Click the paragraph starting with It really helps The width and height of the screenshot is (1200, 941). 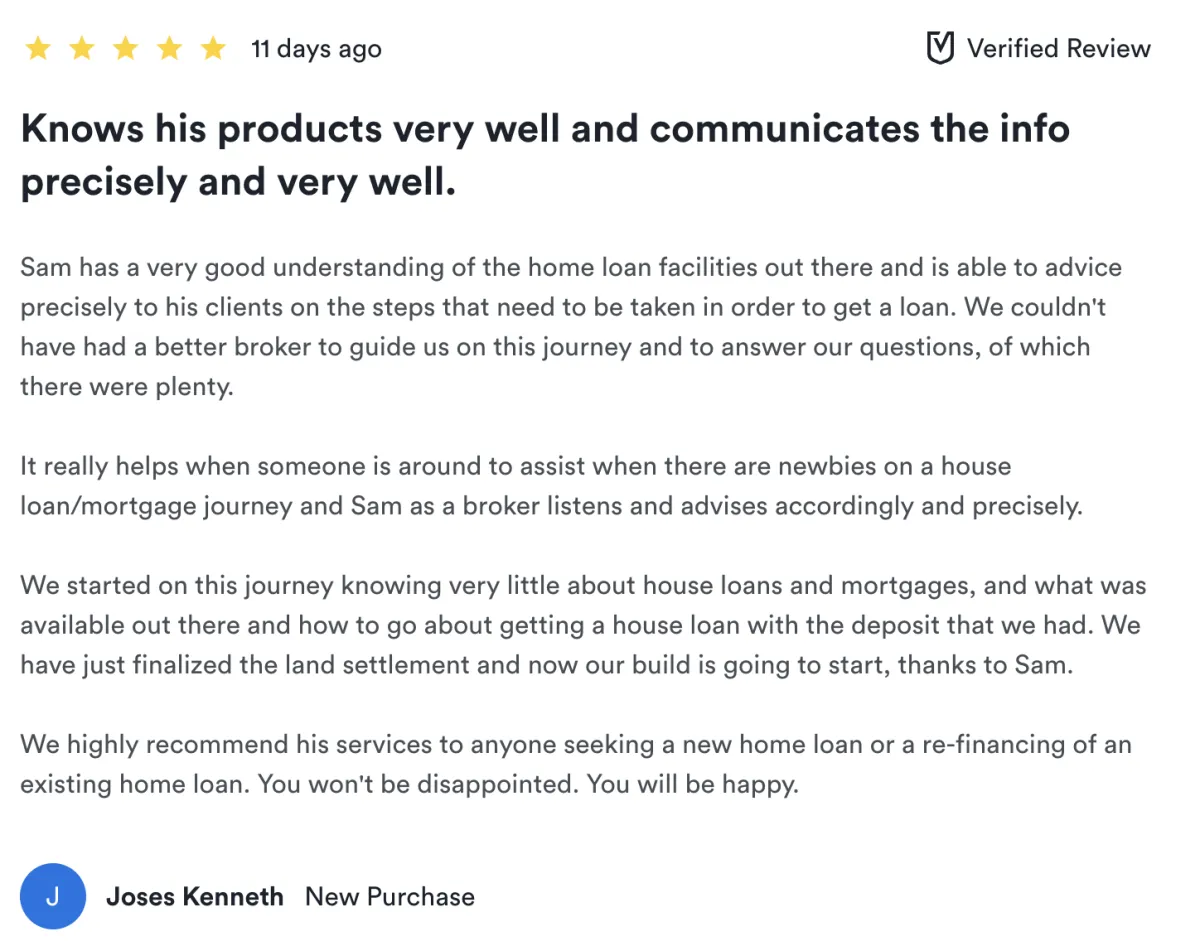[x=551, y=486]
